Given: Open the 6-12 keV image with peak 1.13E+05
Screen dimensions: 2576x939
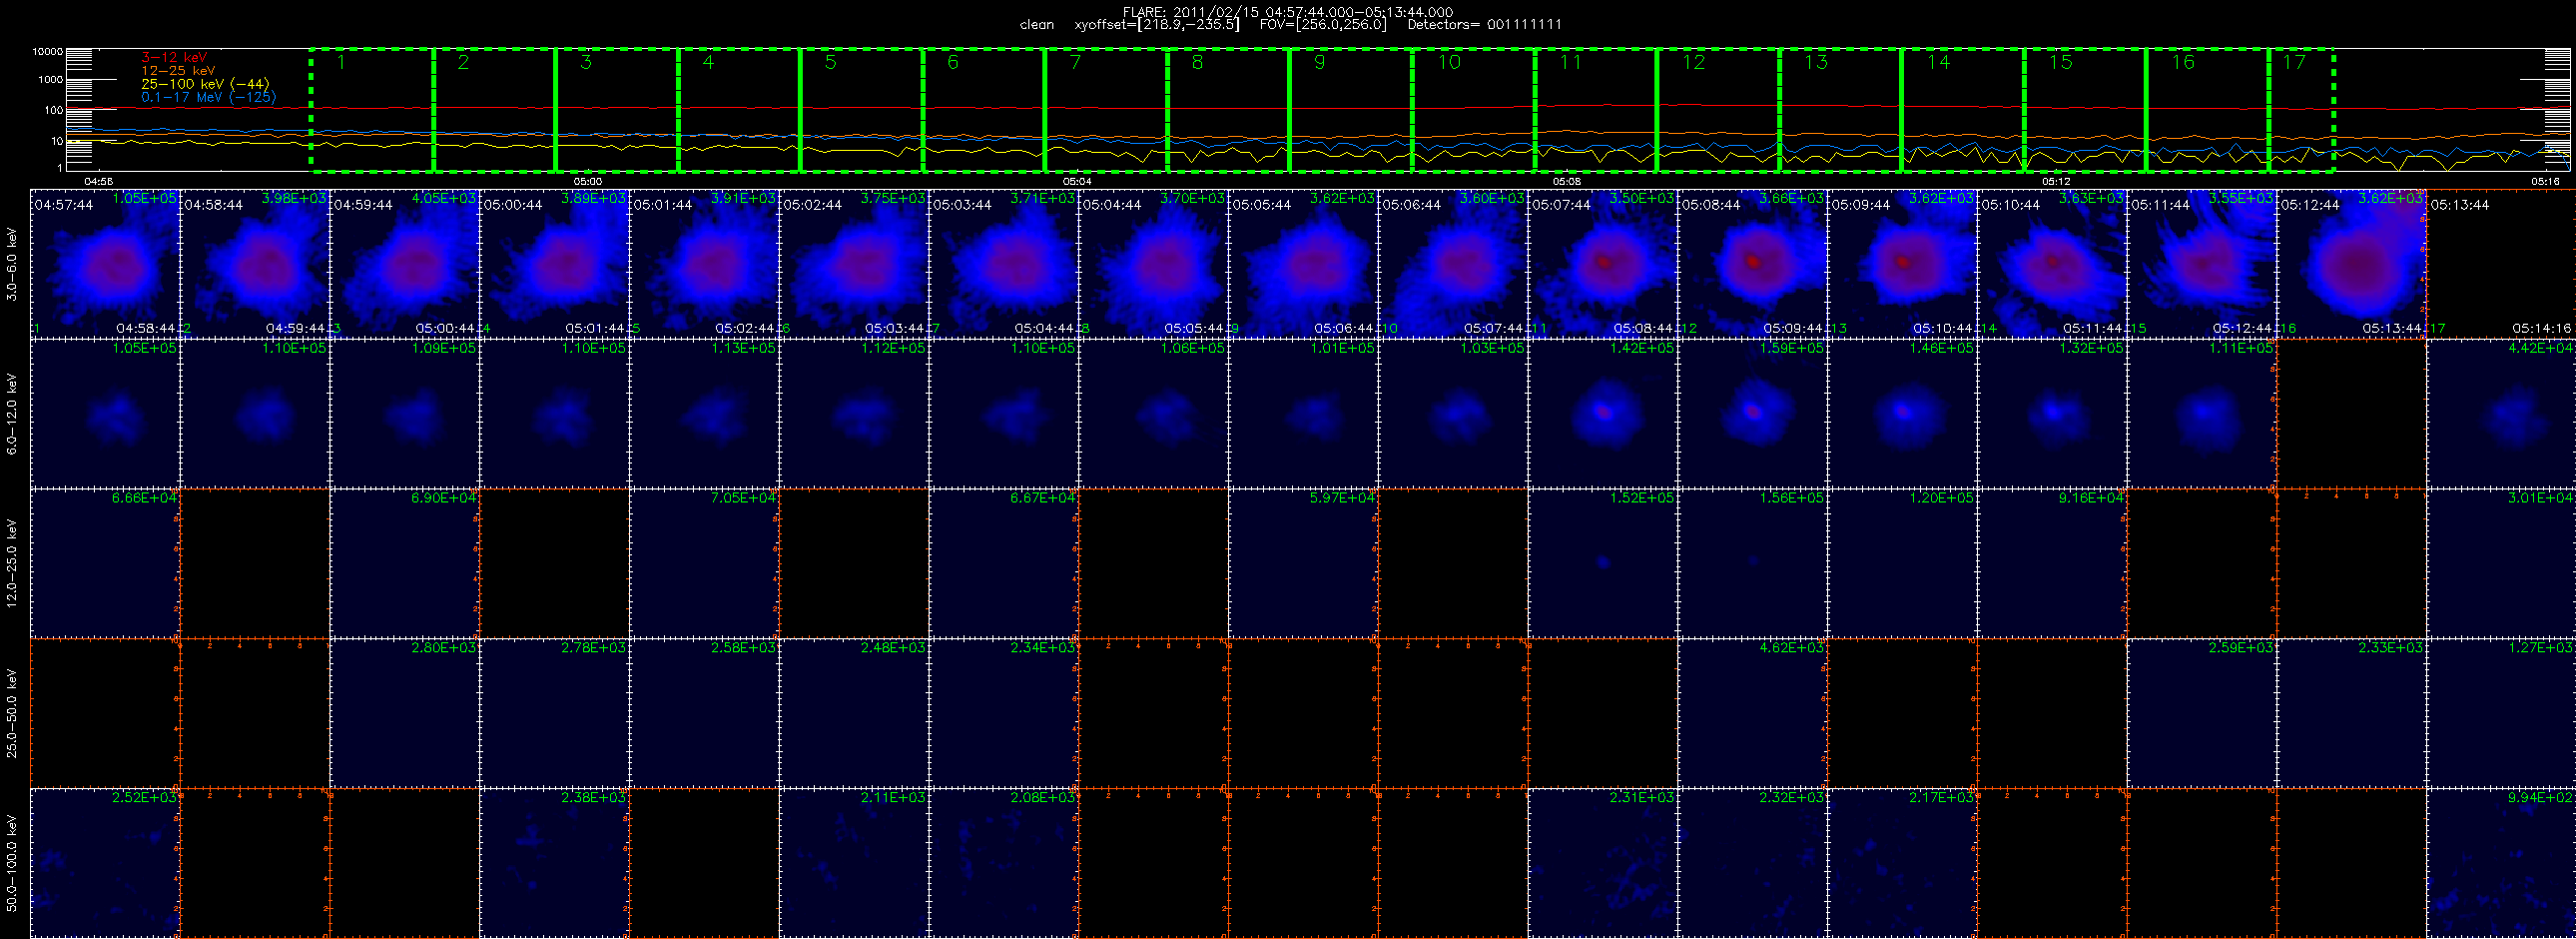Looking at the screenshot, I should click(x=704, y=413).
